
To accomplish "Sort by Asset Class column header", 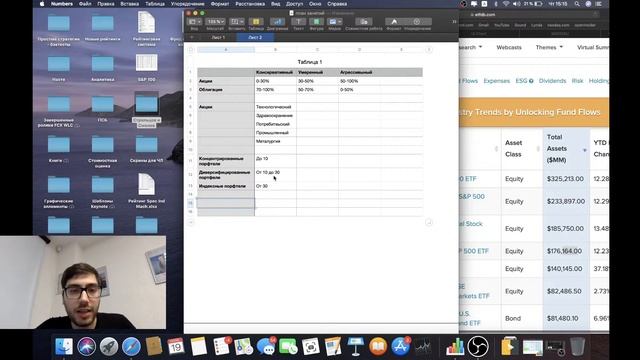I will pos(522,149).
